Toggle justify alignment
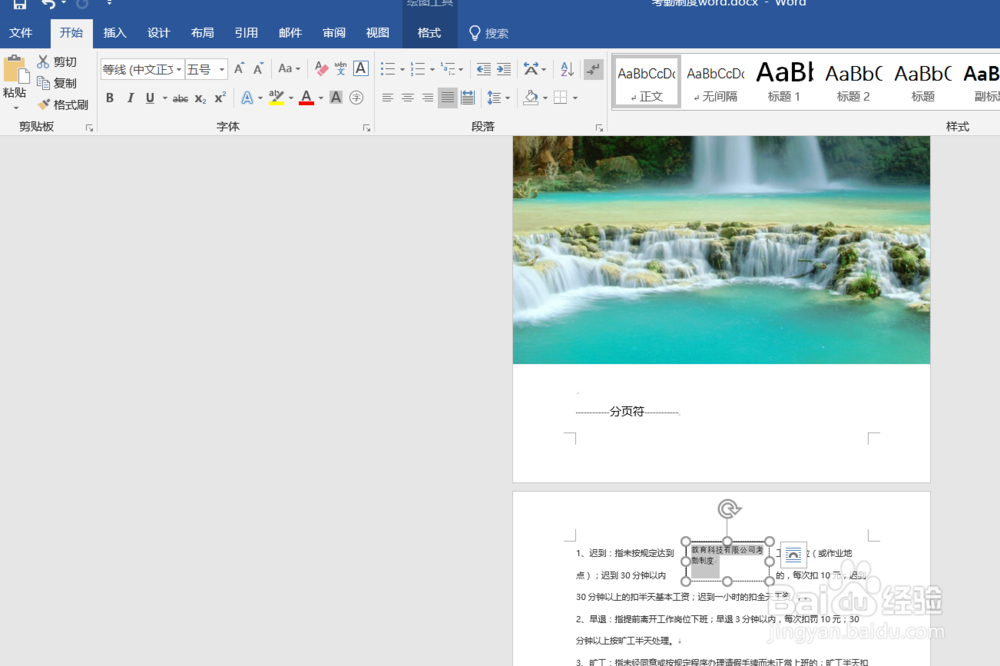Viewport: 1000px width, 666px height. click(448, 98)
